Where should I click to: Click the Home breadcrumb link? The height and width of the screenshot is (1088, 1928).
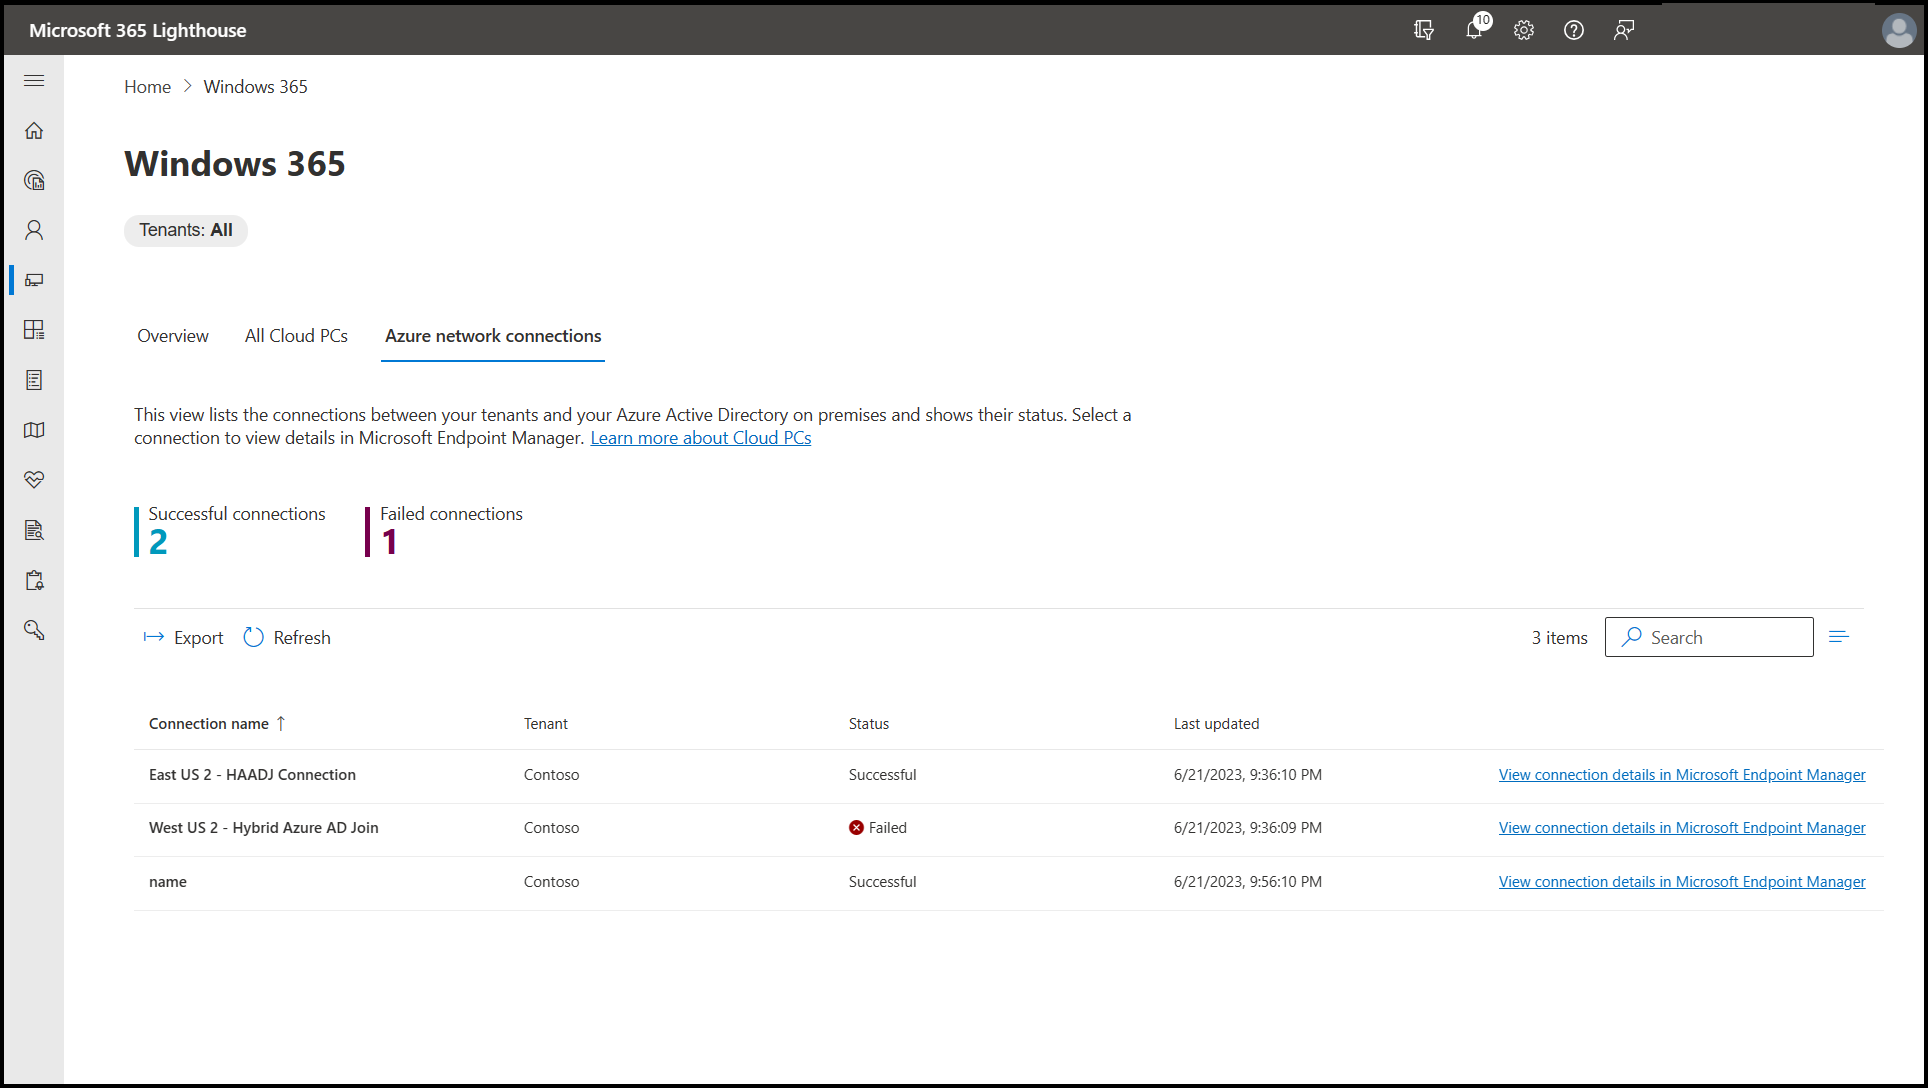[x=147, y=87]
